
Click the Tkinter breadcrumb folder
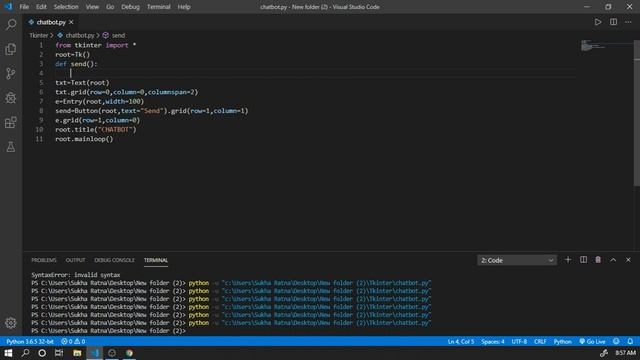(38, 36)
